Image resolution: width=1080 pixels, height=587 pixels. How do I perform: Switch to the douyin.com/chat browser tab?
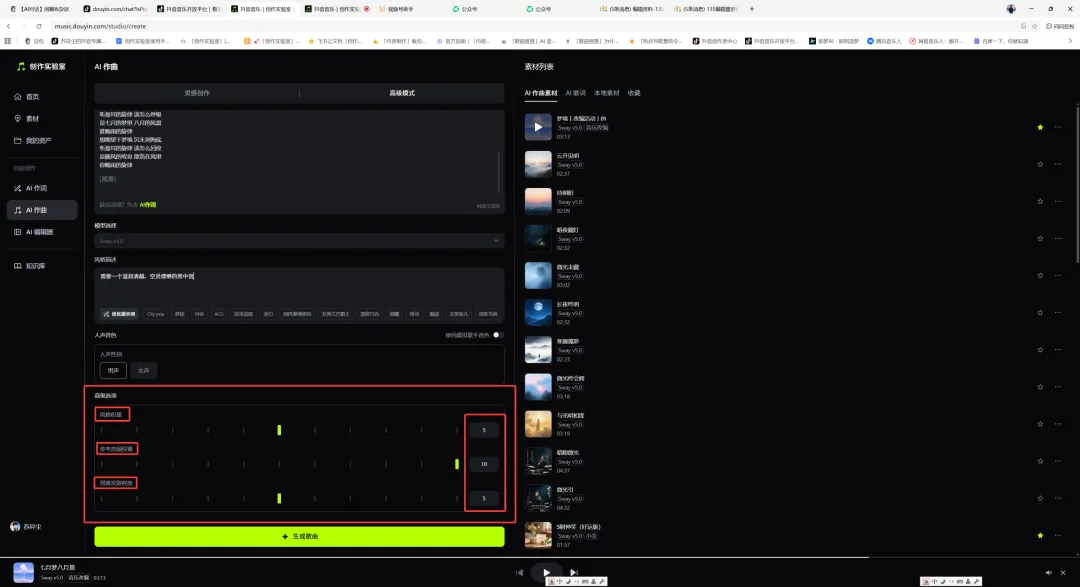pyautogui.click(x=115, y=9)
